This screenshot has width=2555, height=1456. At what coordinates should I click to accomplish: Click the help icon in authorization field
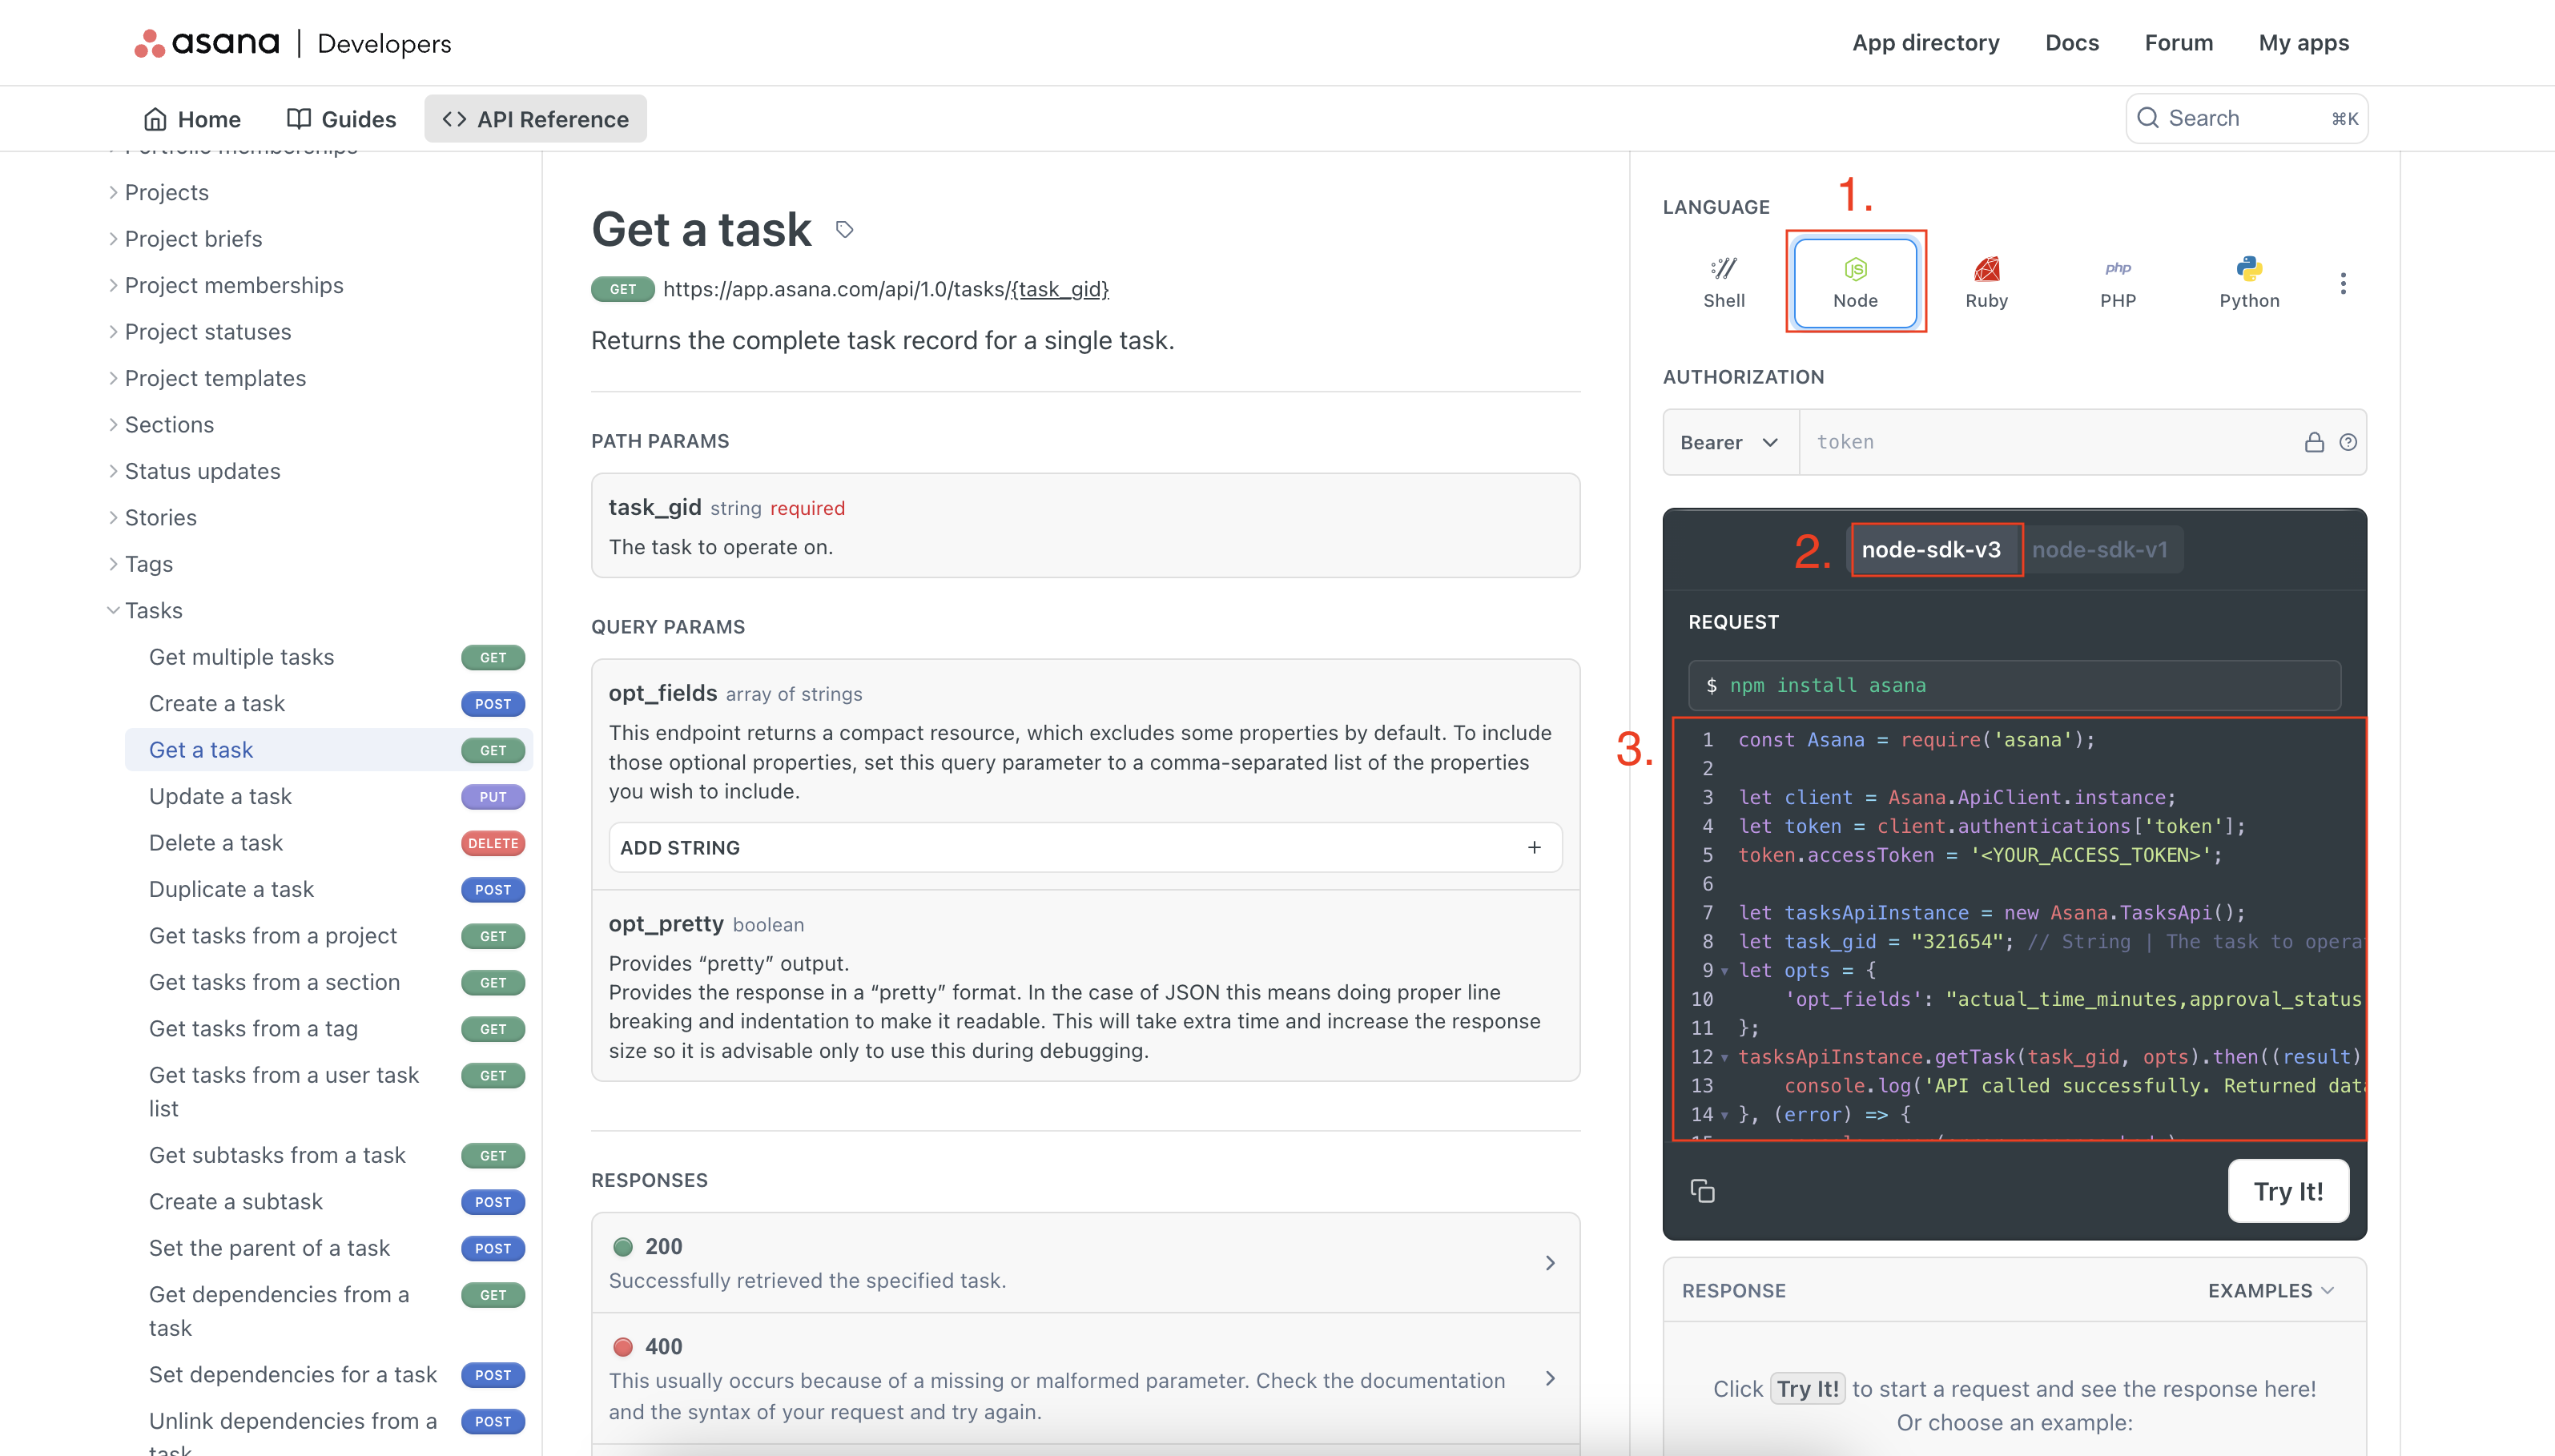pos(2348,442)
